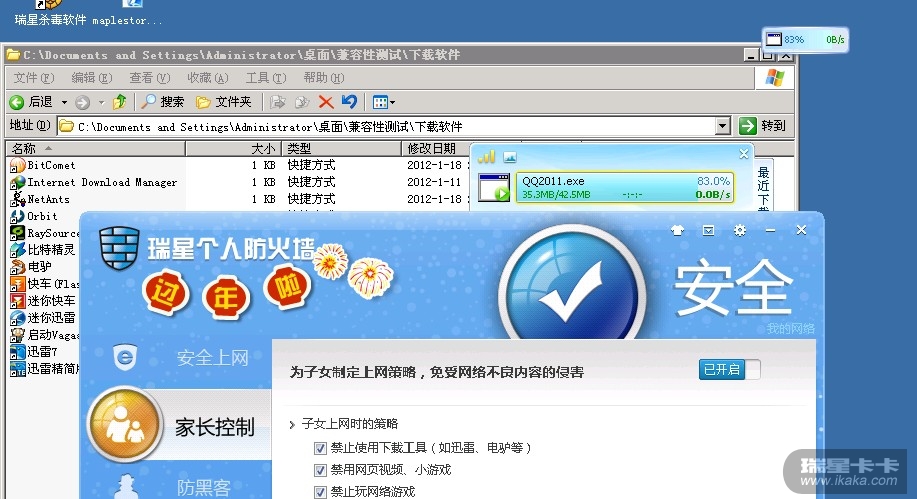917x499 pixels.
Task: Expand the address bar dropdown arrow
Action: pos(723,126)
